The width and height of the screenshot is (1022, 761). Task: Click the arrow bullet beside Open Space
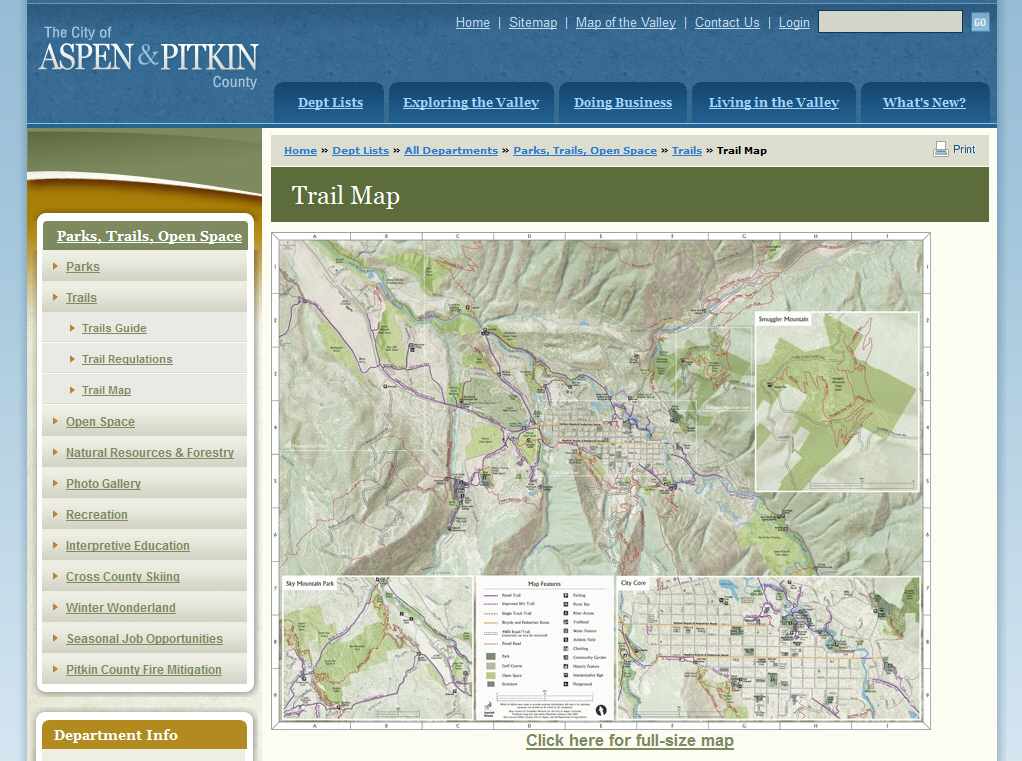(55, 421)
